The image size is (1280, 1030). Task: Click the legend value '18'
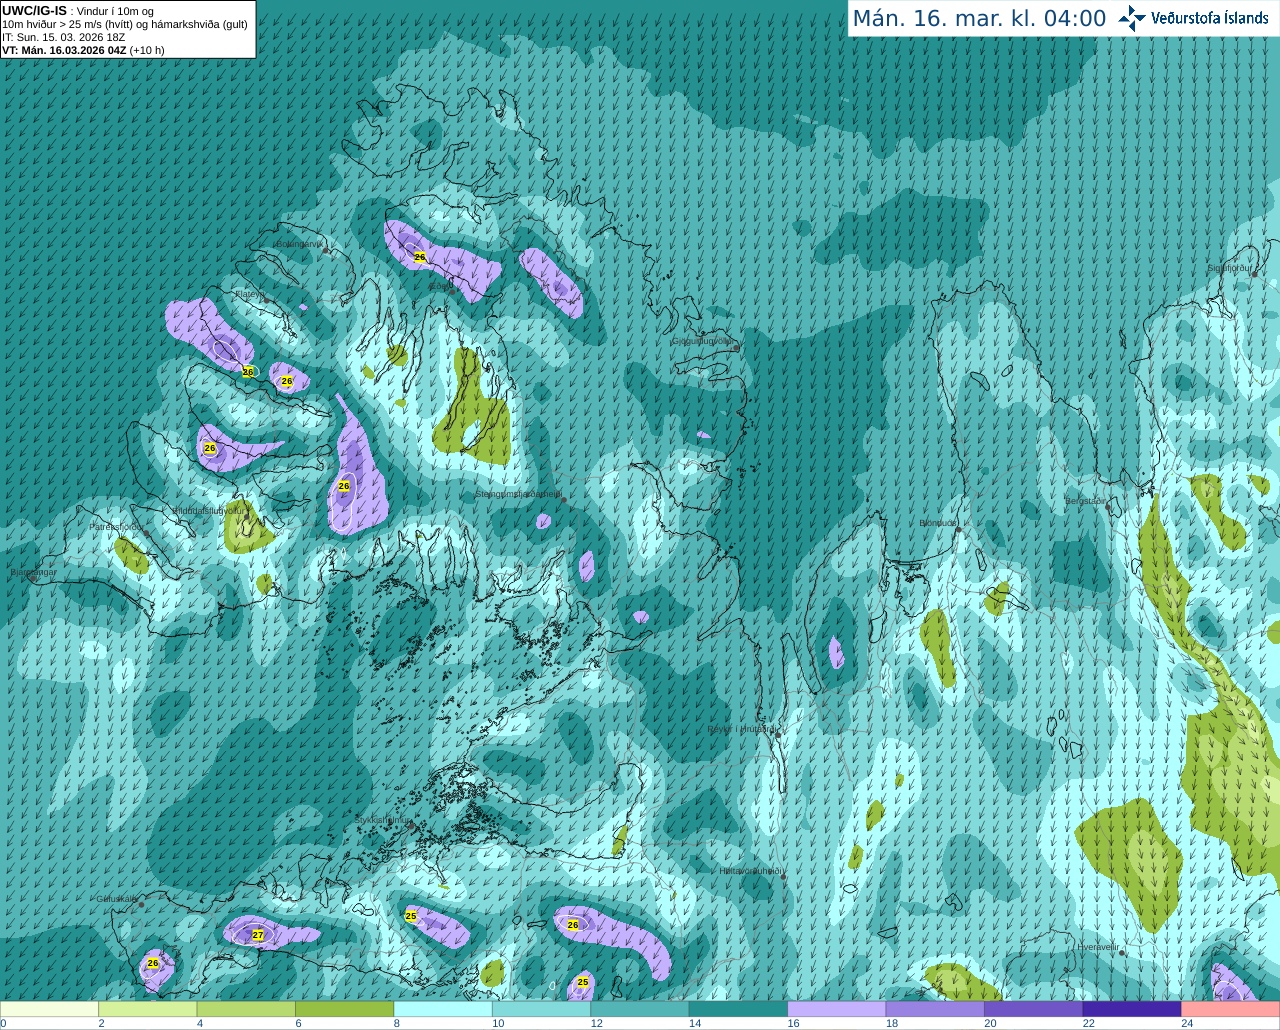(892, 1023)
